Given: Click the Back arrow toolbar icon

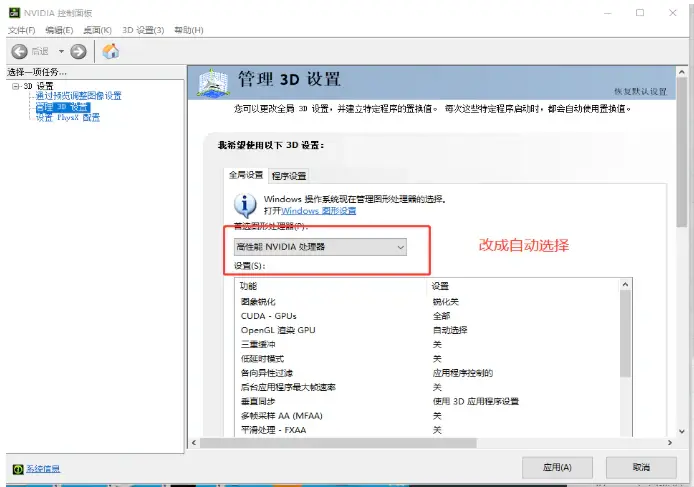Looking at the screenshot, I should tap(19, 52).
